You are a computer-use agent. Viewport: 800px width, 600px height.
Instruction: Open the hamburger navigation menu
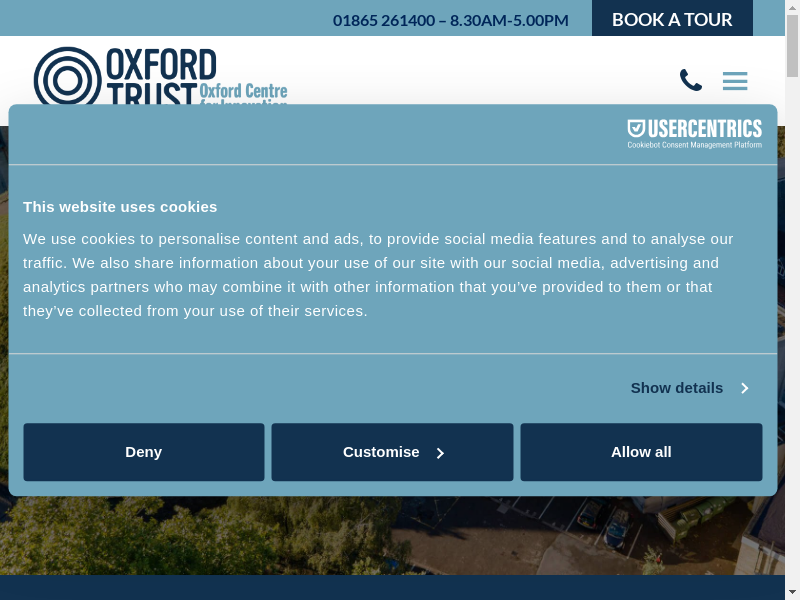point(735,81)
